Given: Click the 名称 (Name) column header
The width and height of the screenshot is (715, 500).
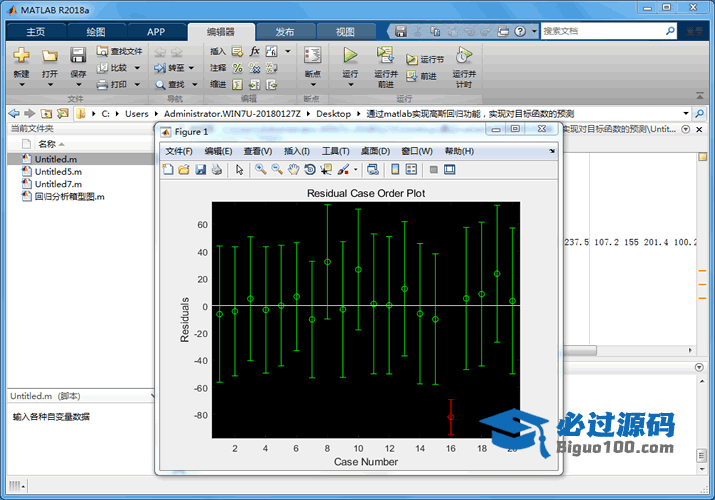Looking at the screenshot, I should 47,144.
